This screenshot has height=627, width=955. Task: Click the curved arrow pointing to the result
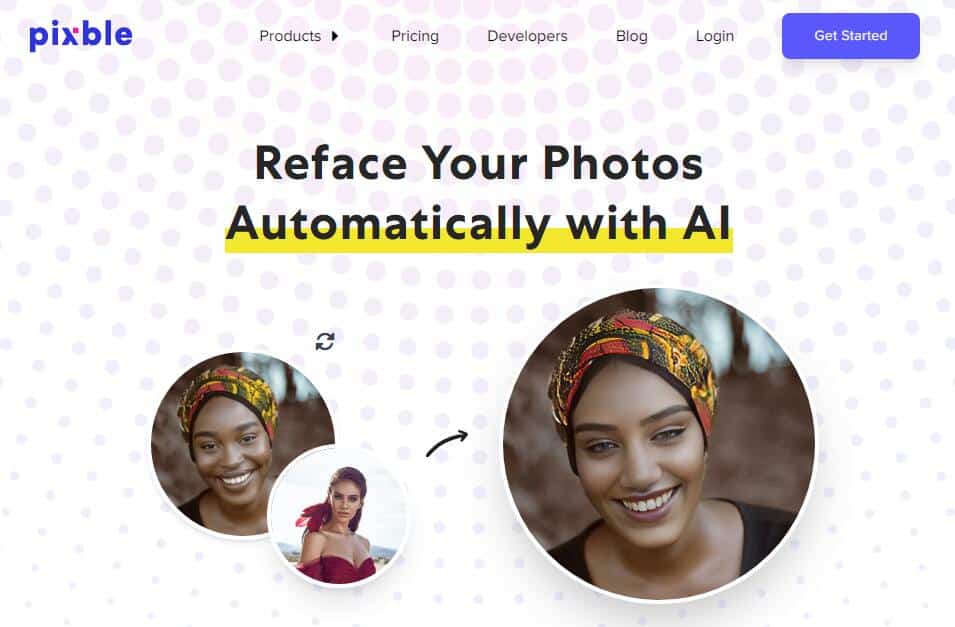[446, 443]
